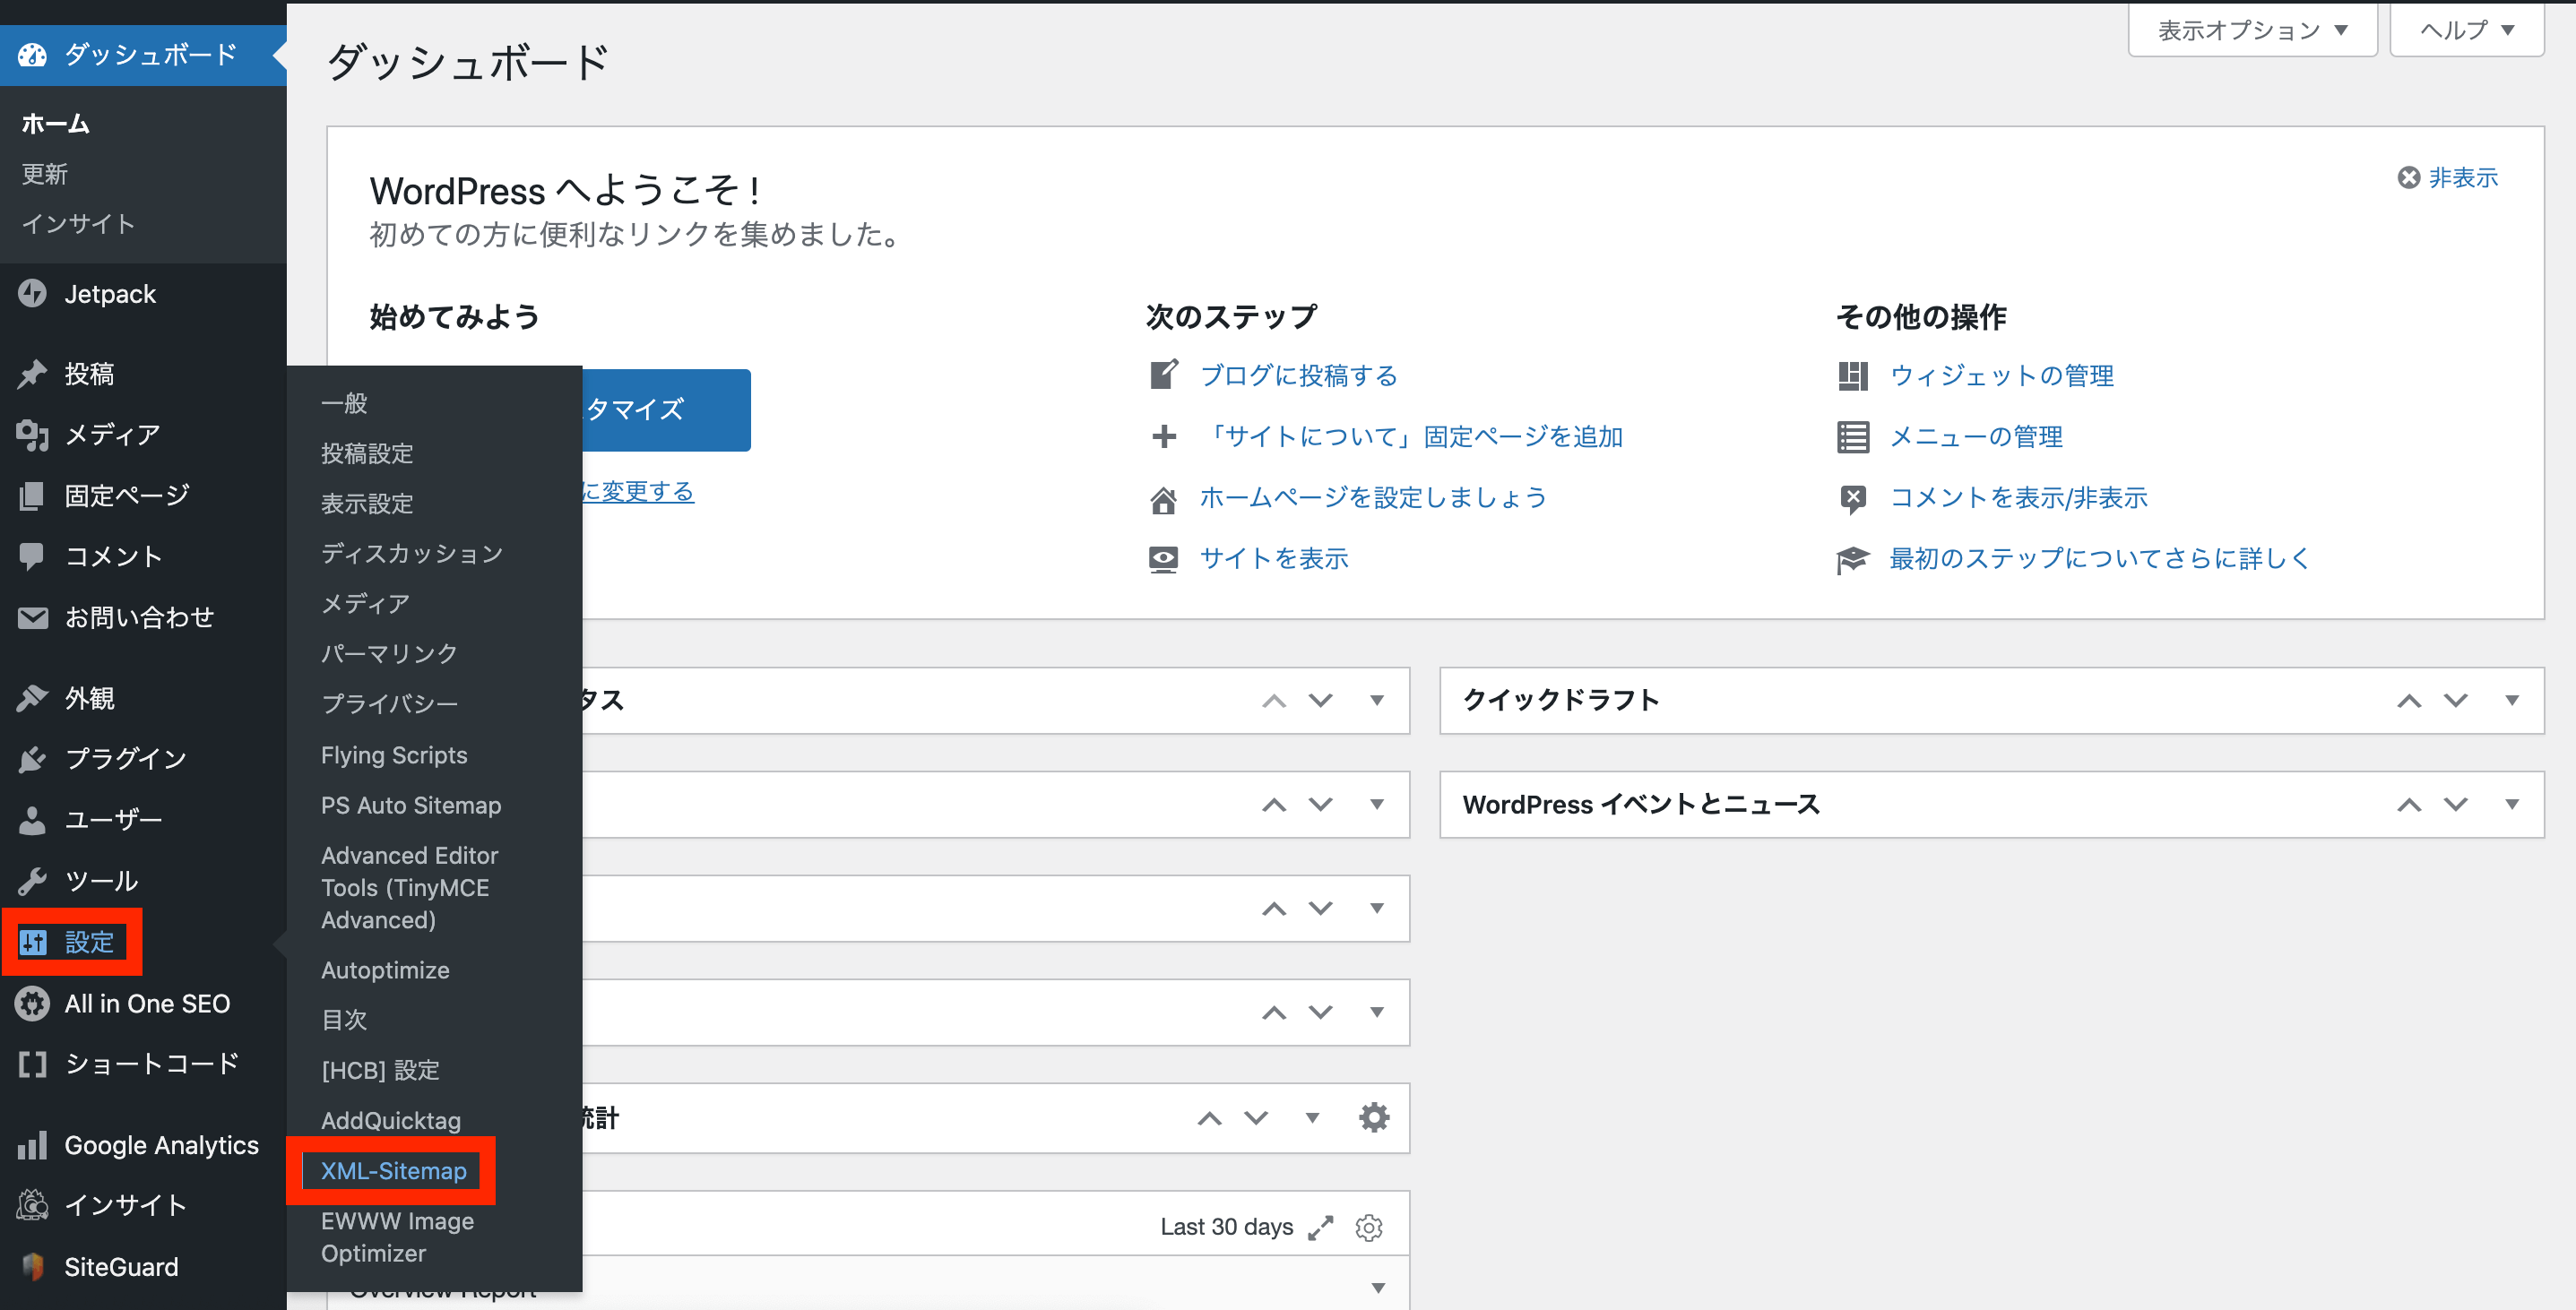2576x1310 pixels.
Task: Move the 統計 widget up
Action: 1209,1117
